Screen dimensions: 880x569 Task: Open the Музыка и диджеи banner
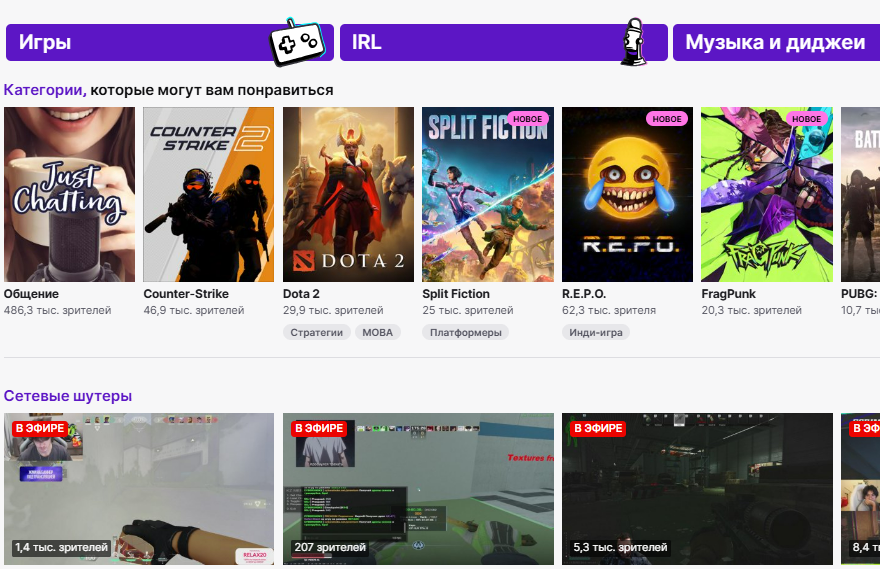click(776, 42)
